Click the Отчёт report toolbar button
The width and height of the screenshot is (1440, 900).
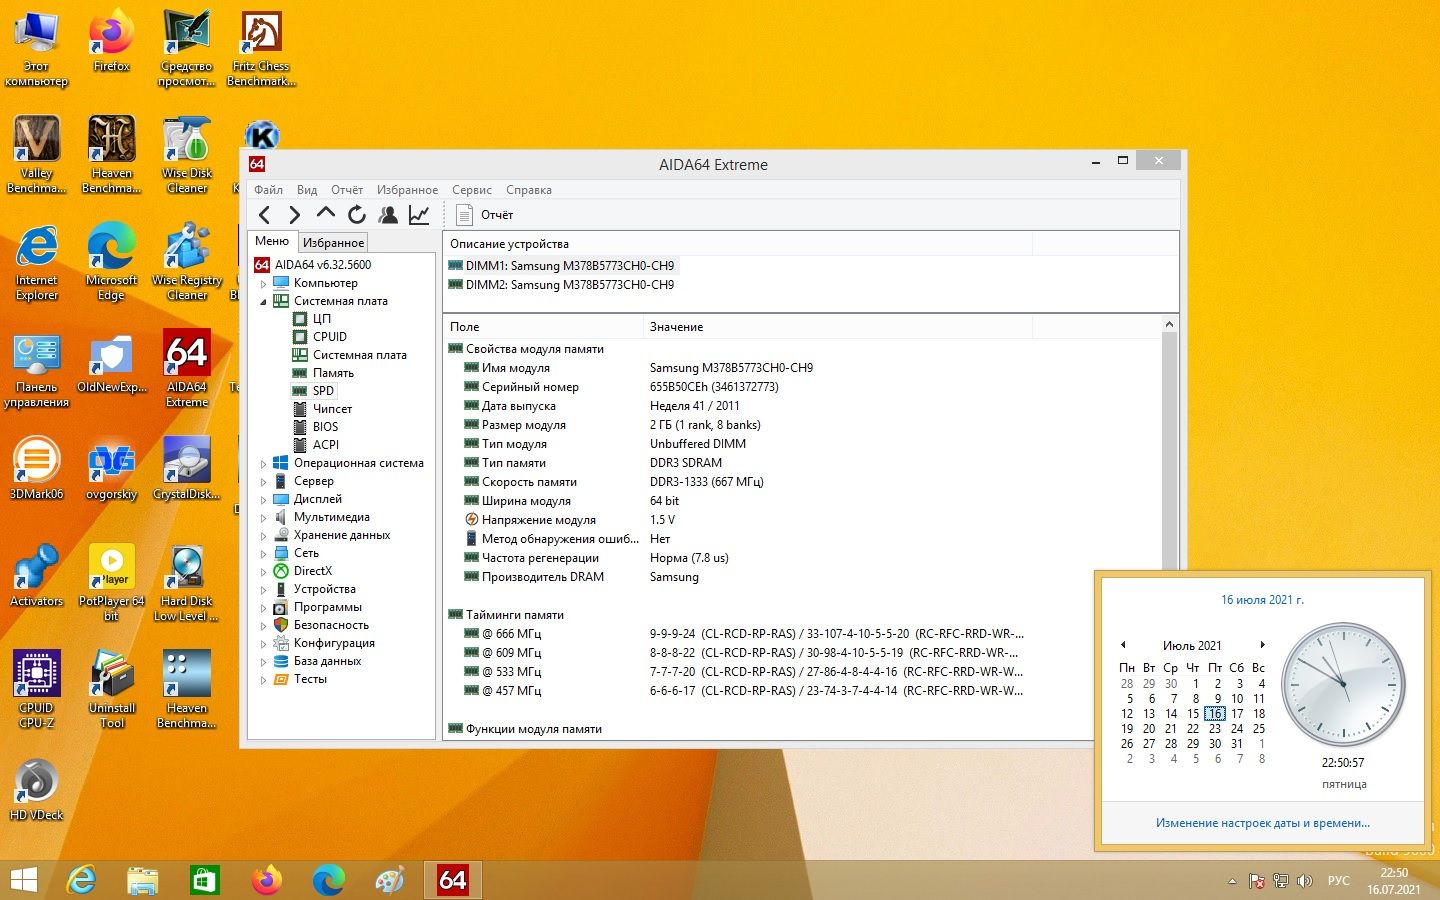click(485, 215)
